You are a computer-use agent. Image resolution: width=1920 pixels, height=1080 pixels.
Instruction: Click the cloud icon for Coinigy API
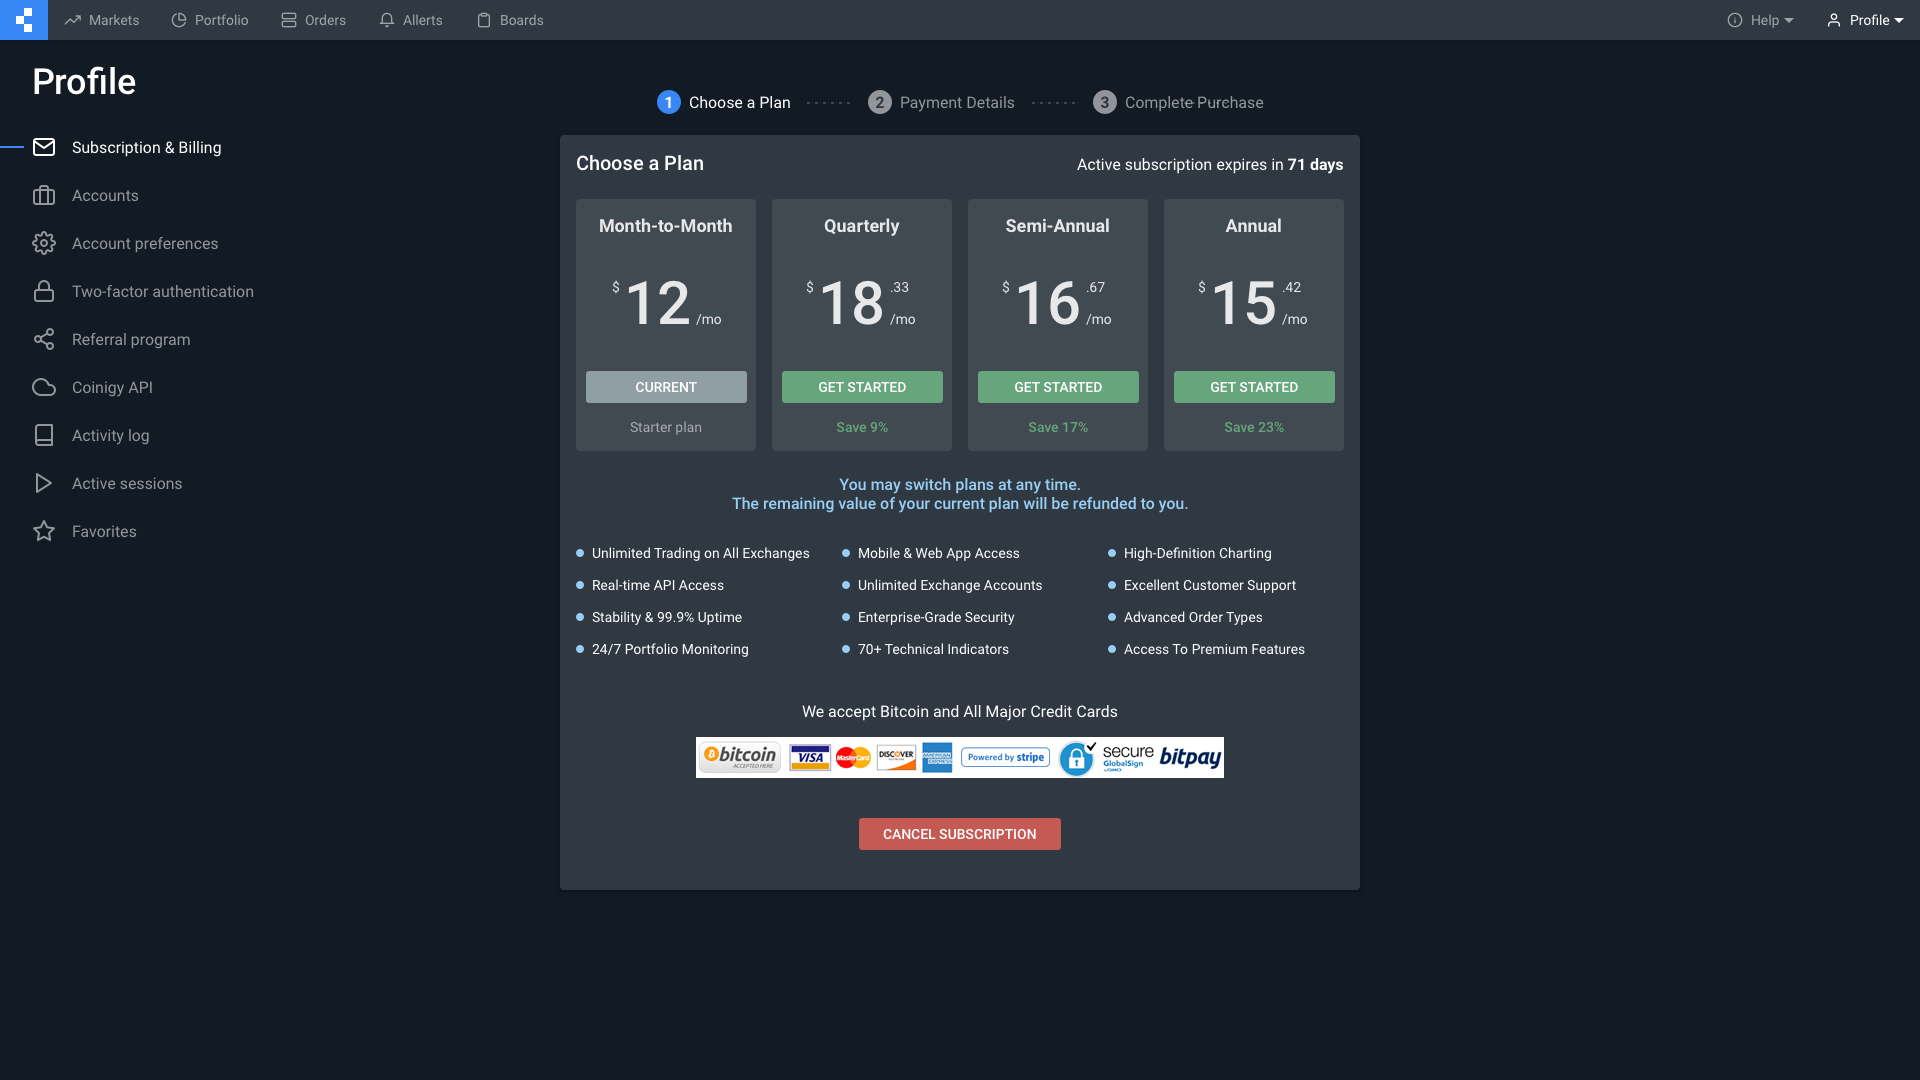coord(44,387)
